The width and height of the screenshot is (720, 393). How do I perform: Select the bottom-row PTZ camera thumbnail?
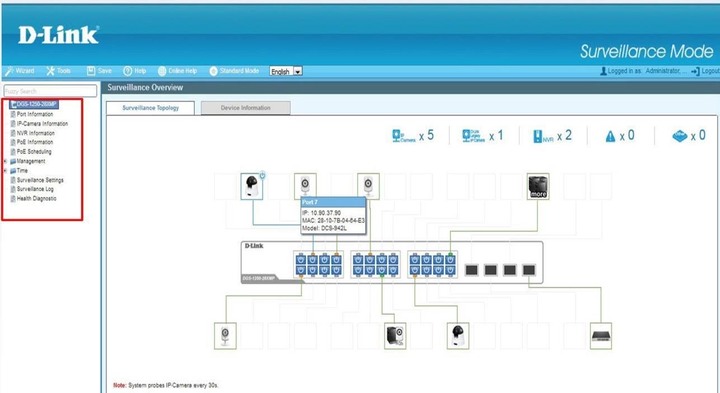point(458,336)
